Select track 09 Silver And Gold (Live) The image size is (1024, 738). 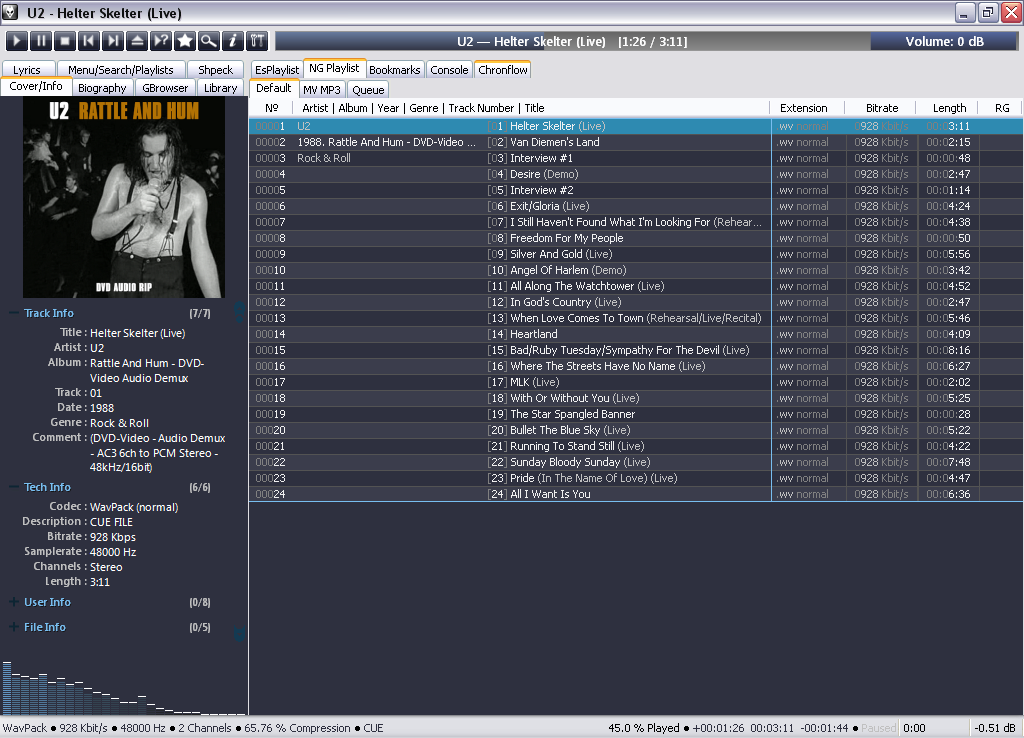tap(635, 254)
